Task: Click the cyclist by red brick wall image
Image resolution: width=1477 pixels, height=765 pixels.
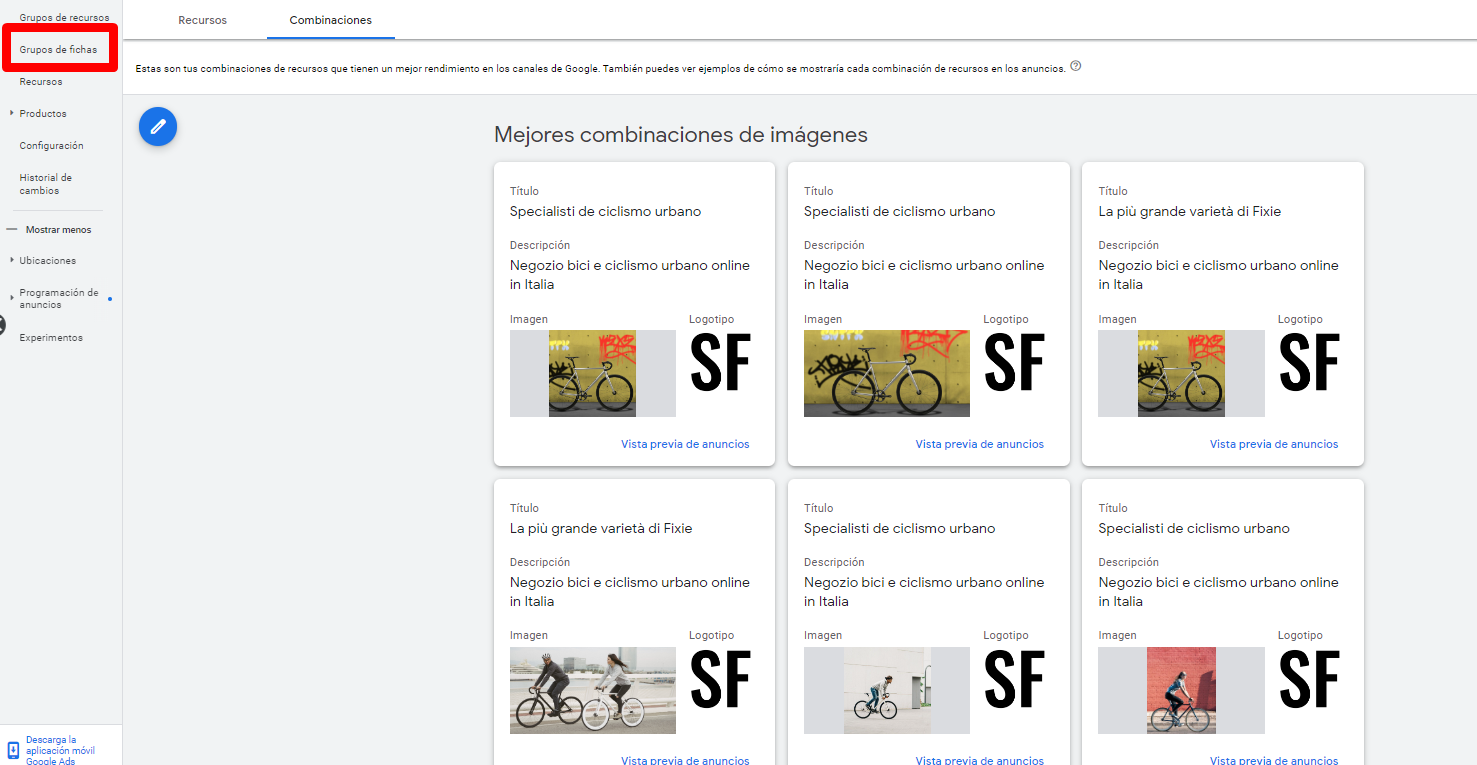Action: tap(1181, 690)
